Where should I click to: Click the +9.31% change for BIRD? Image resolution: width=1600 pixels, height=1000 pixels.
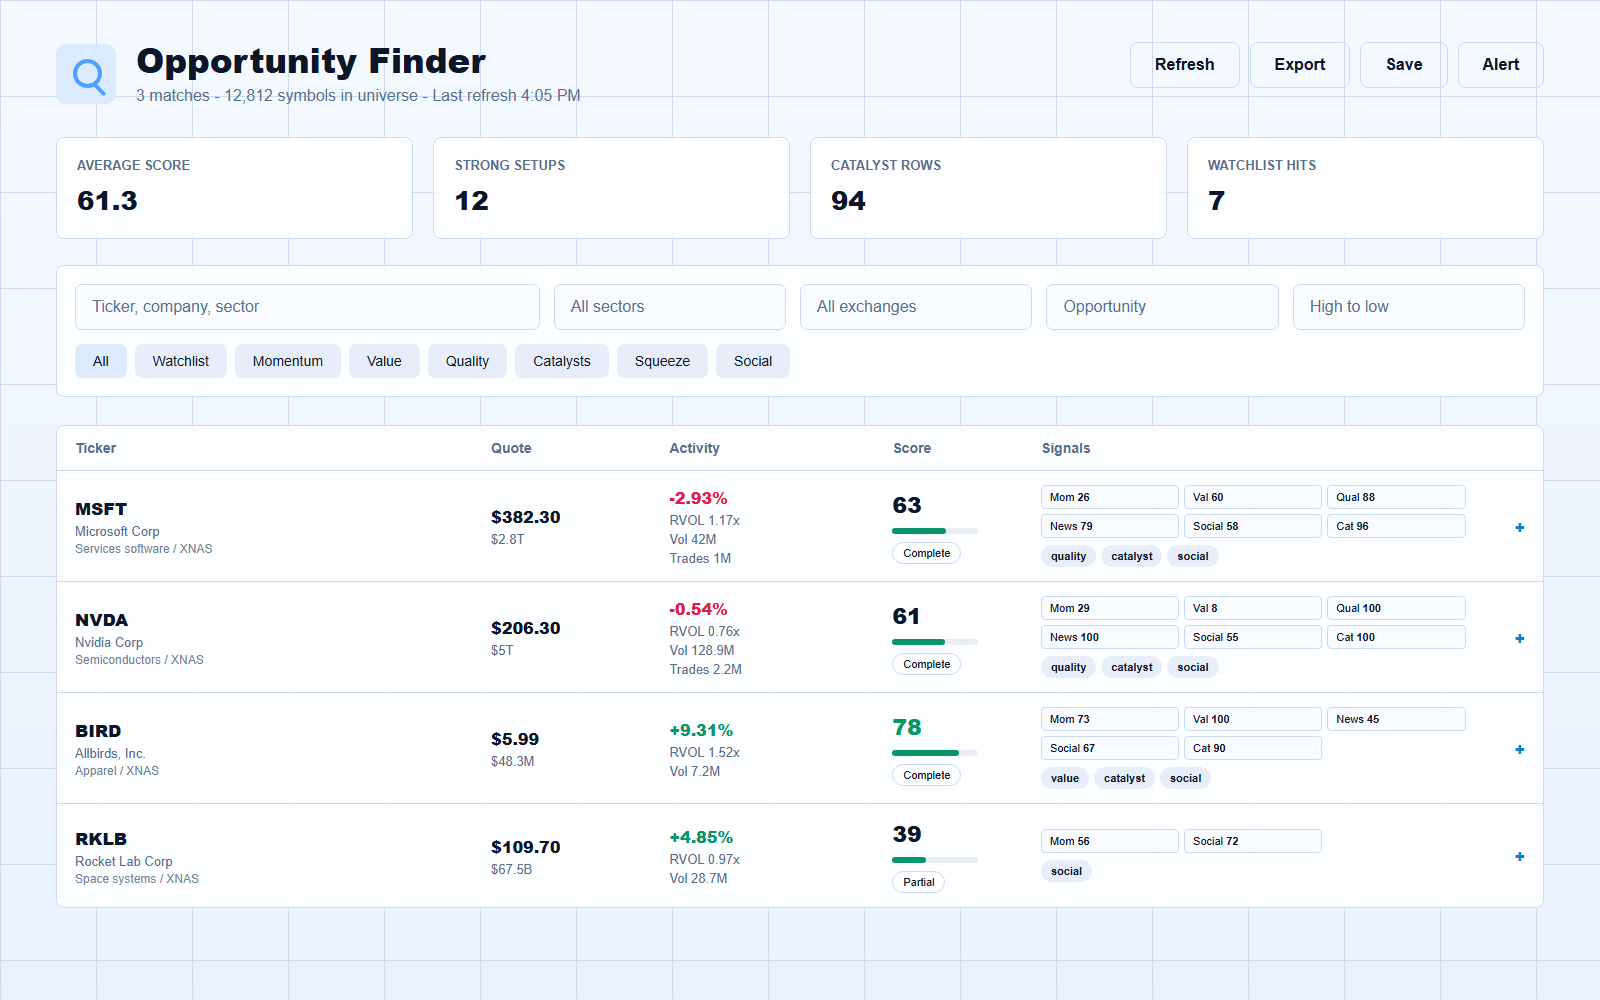pos(701,730)
